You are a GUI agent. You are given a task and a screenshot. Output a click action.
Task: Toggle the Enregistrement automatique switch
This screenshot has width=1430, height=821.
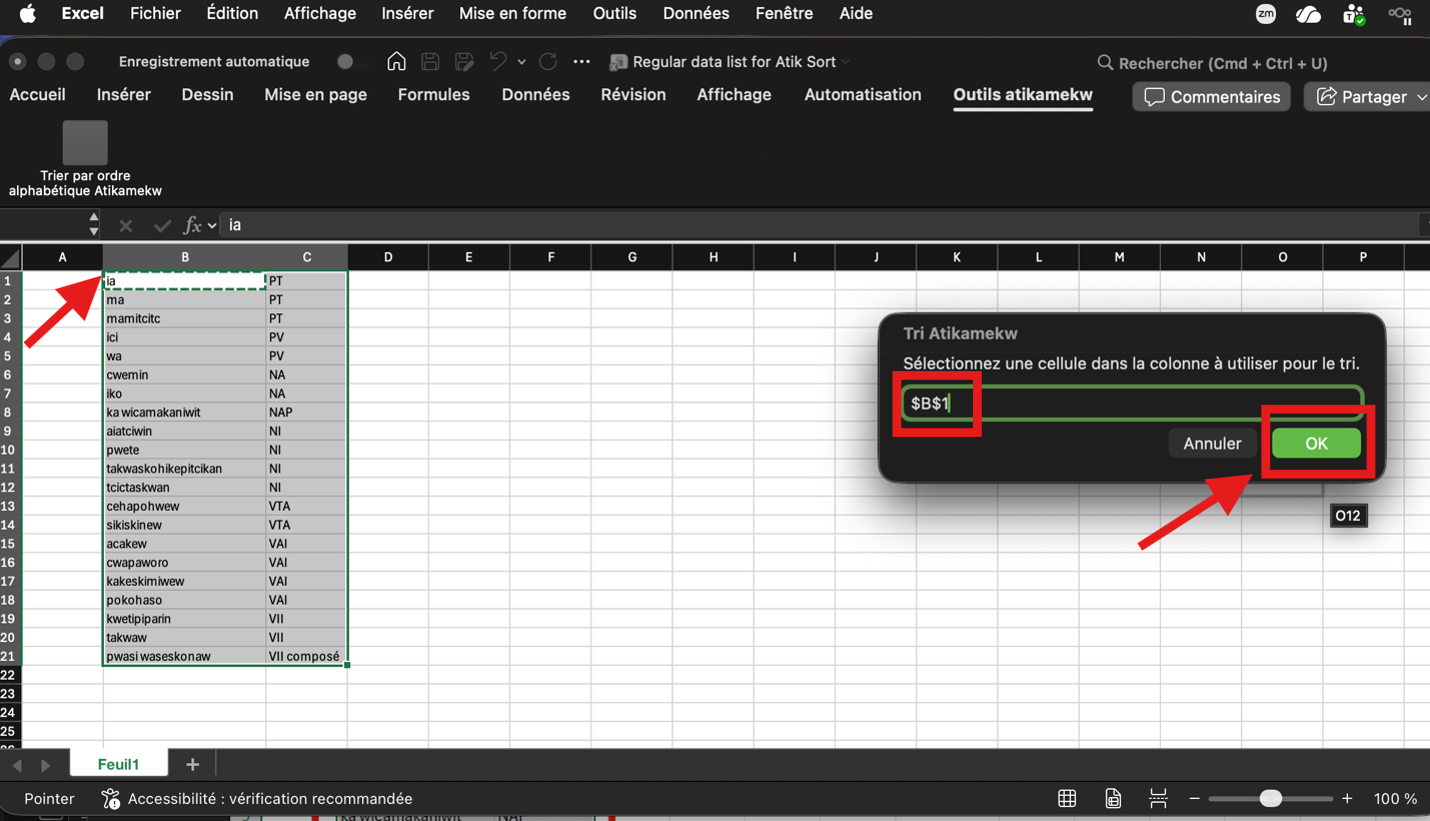[x=345, y=61]
